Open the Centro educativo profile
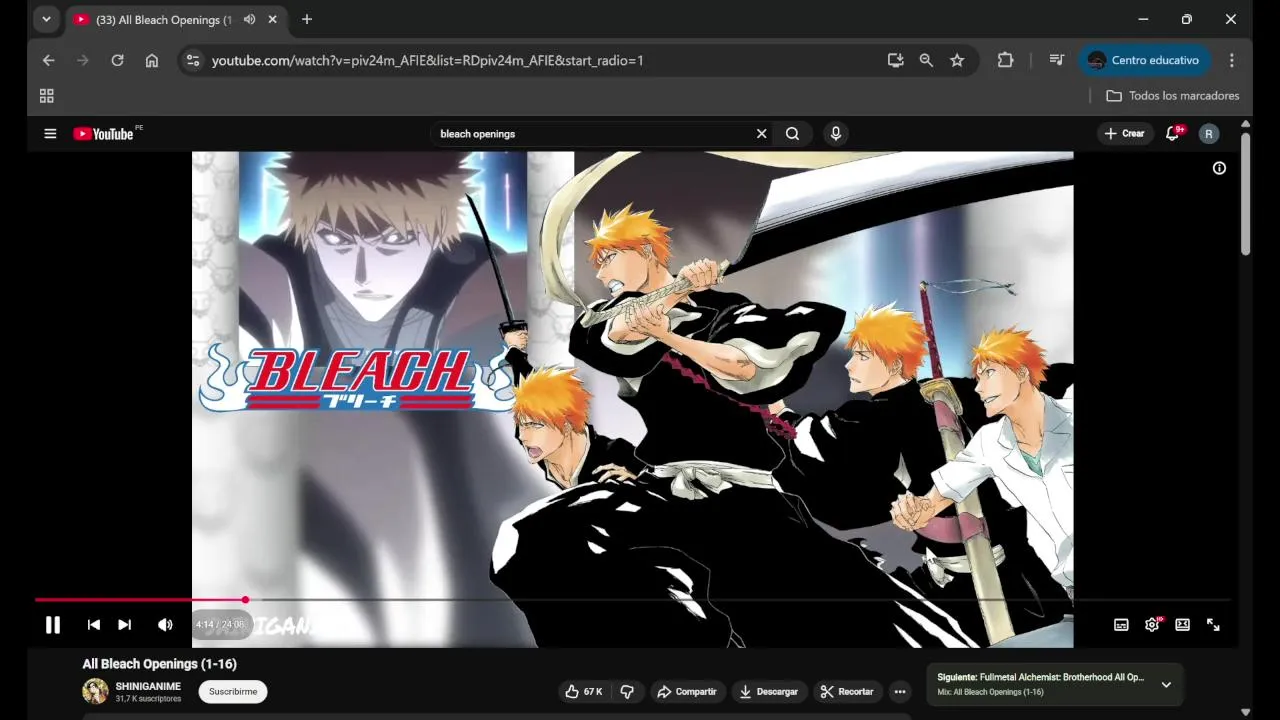The height and width of the screenshot is (720, 1280). 1145,60
